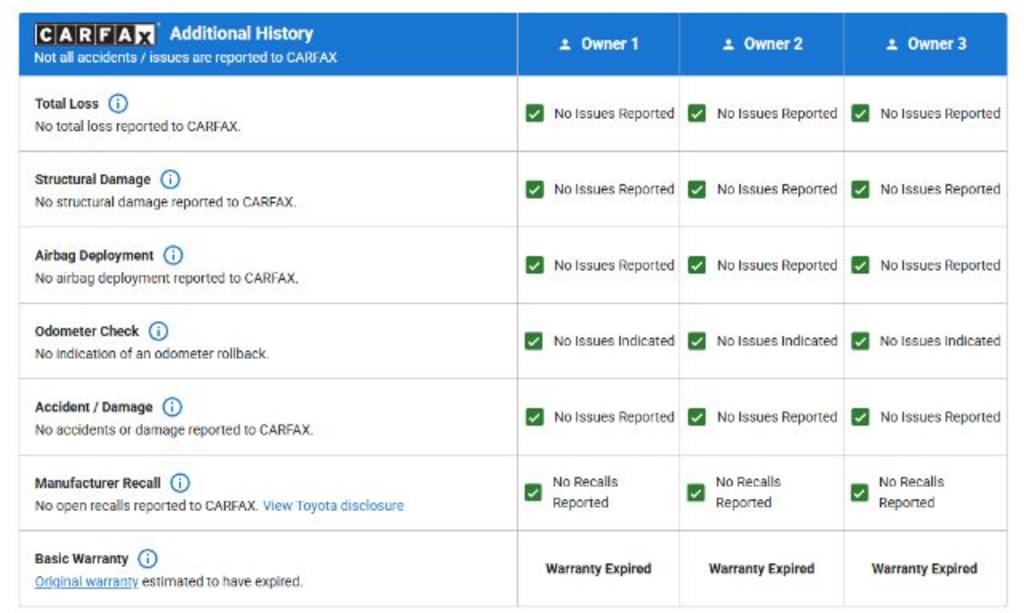Click 'No airbag deployment reported to CARFAX.' text
The image size is (1024, 613).
coord(167,278)
